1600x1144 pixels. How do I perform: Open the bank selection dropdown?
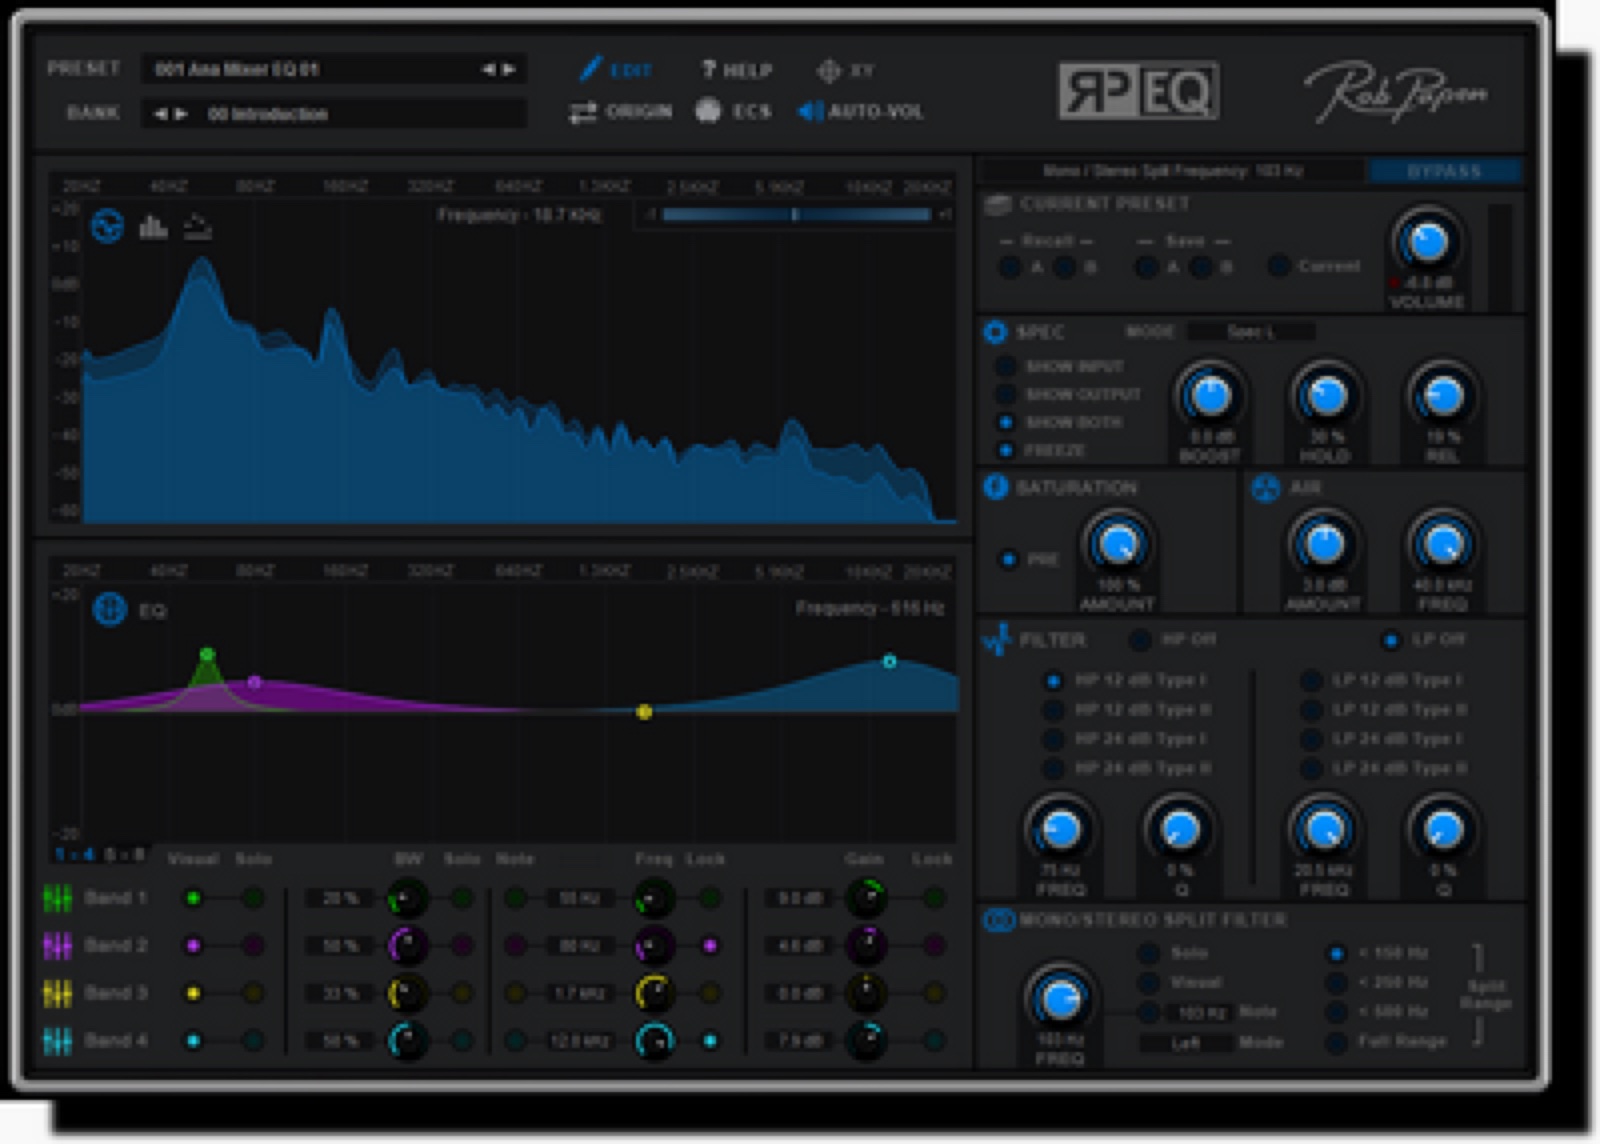click(x=334, y=113)
